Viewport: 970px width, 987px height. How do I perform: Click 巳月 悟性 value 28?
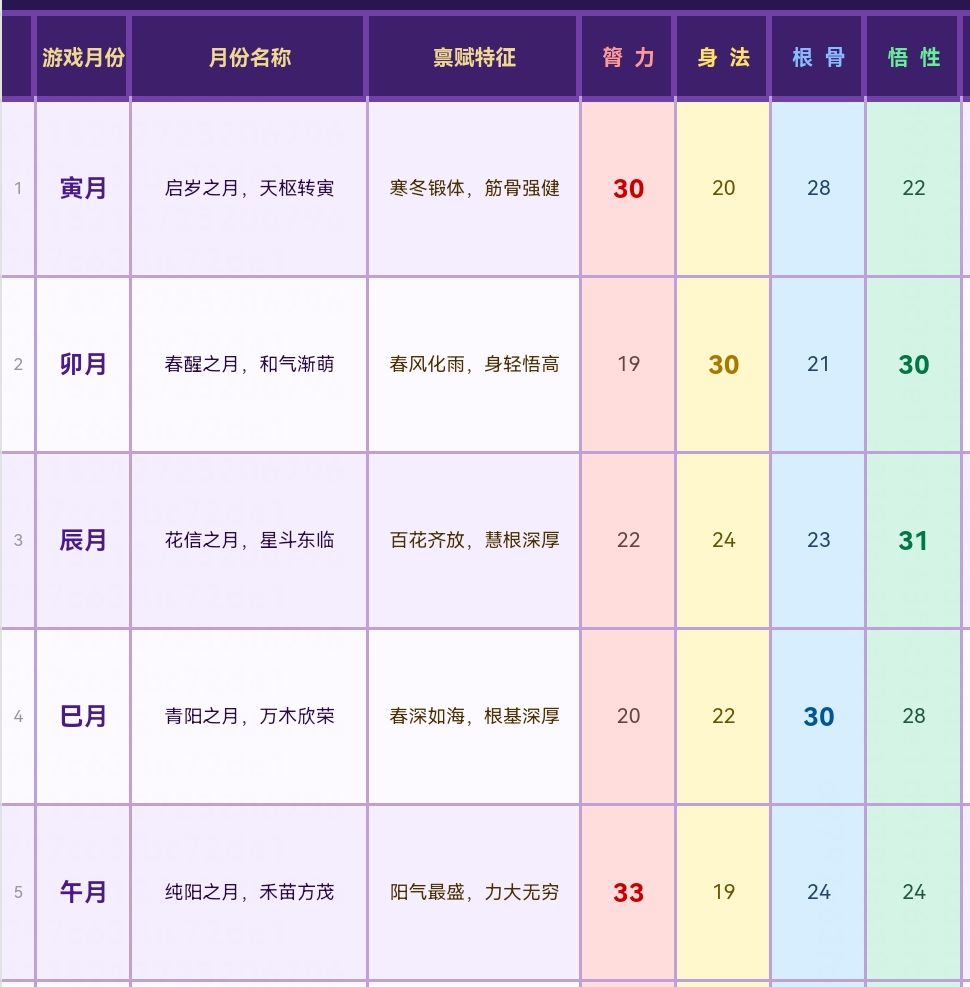(x=913, y=716)
